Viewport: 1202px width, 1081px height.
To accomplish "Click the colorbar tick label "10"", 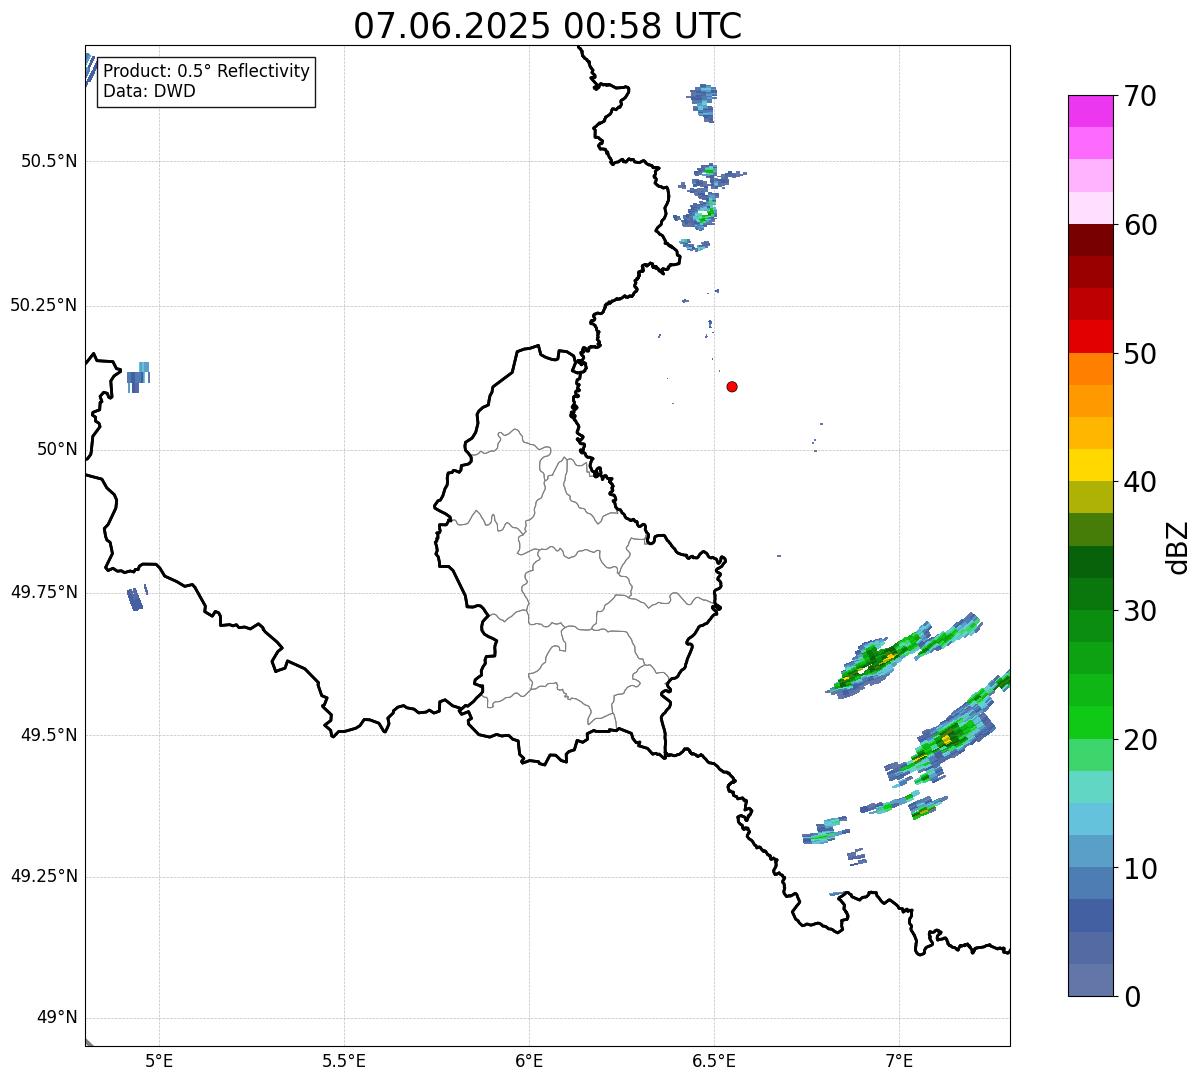I will (1139, 869).
